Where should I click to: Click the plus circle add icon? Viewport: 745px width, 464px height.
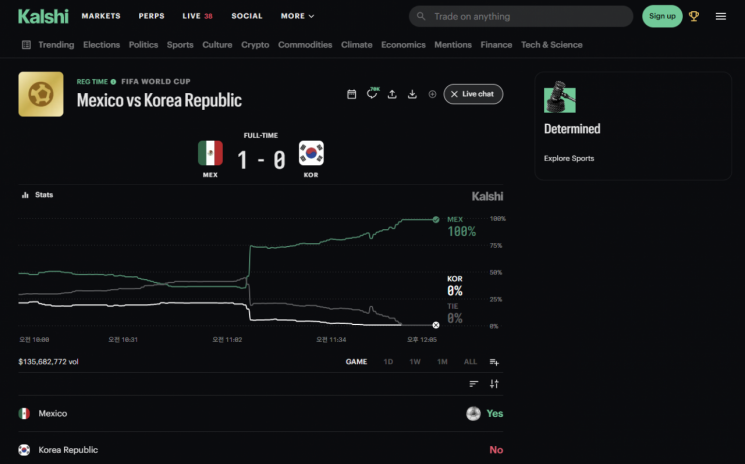pos(432,94)
